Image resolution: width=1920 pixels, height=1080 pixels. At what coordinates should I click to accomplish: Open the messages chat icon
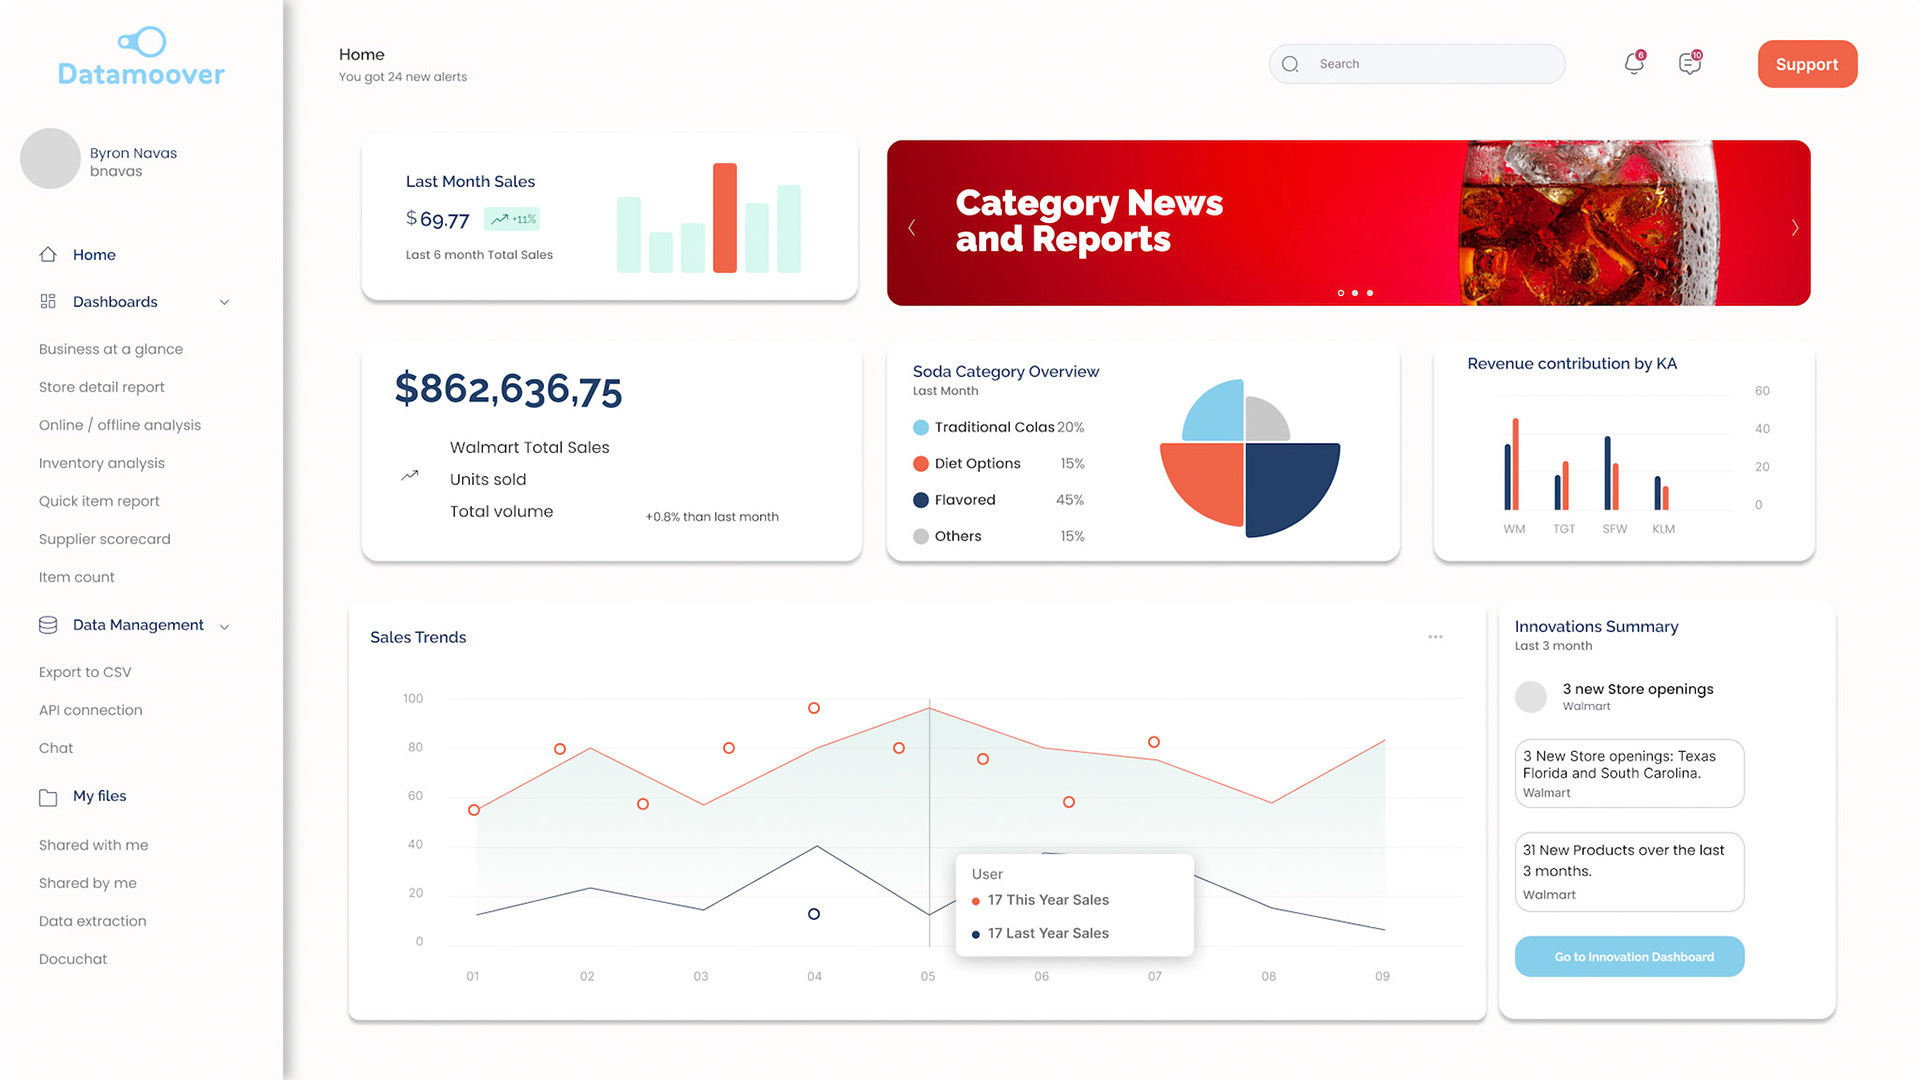pos(1689,64)
